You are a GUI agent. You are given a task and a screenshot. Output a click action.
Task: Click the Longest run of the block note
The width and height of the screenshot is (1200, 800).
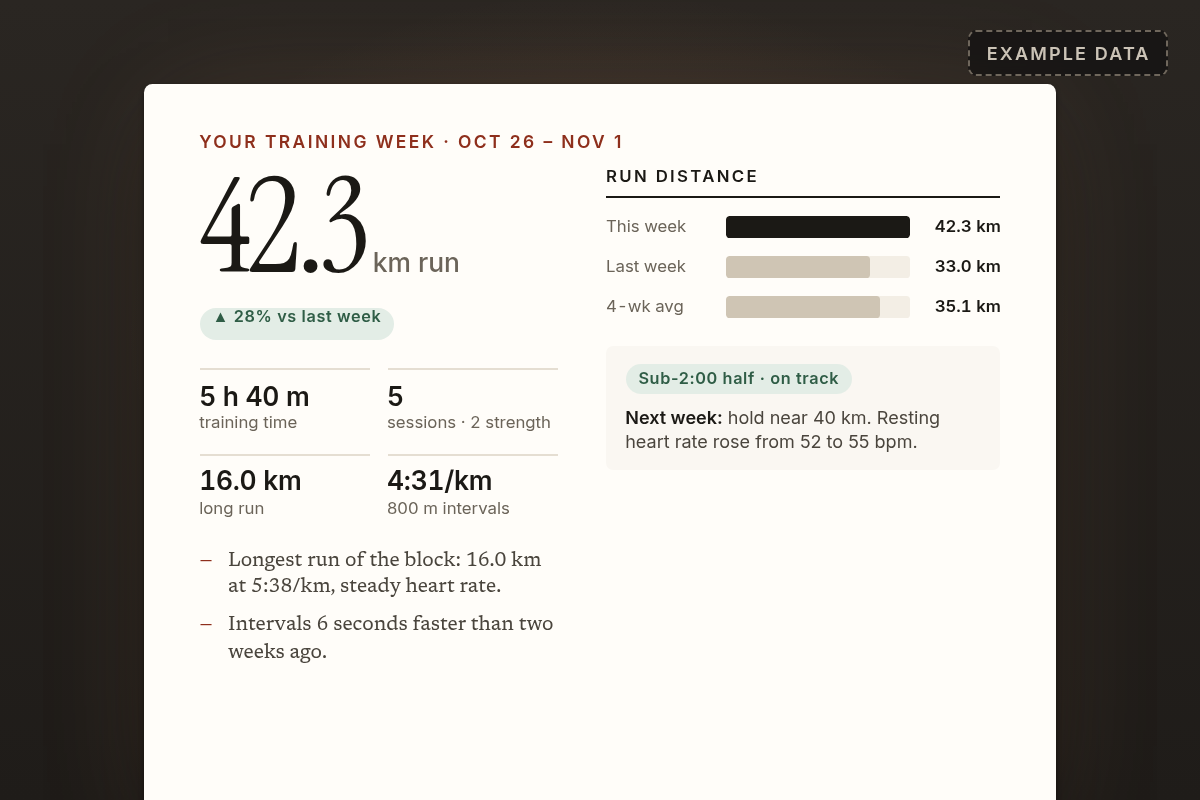[385, 572]
